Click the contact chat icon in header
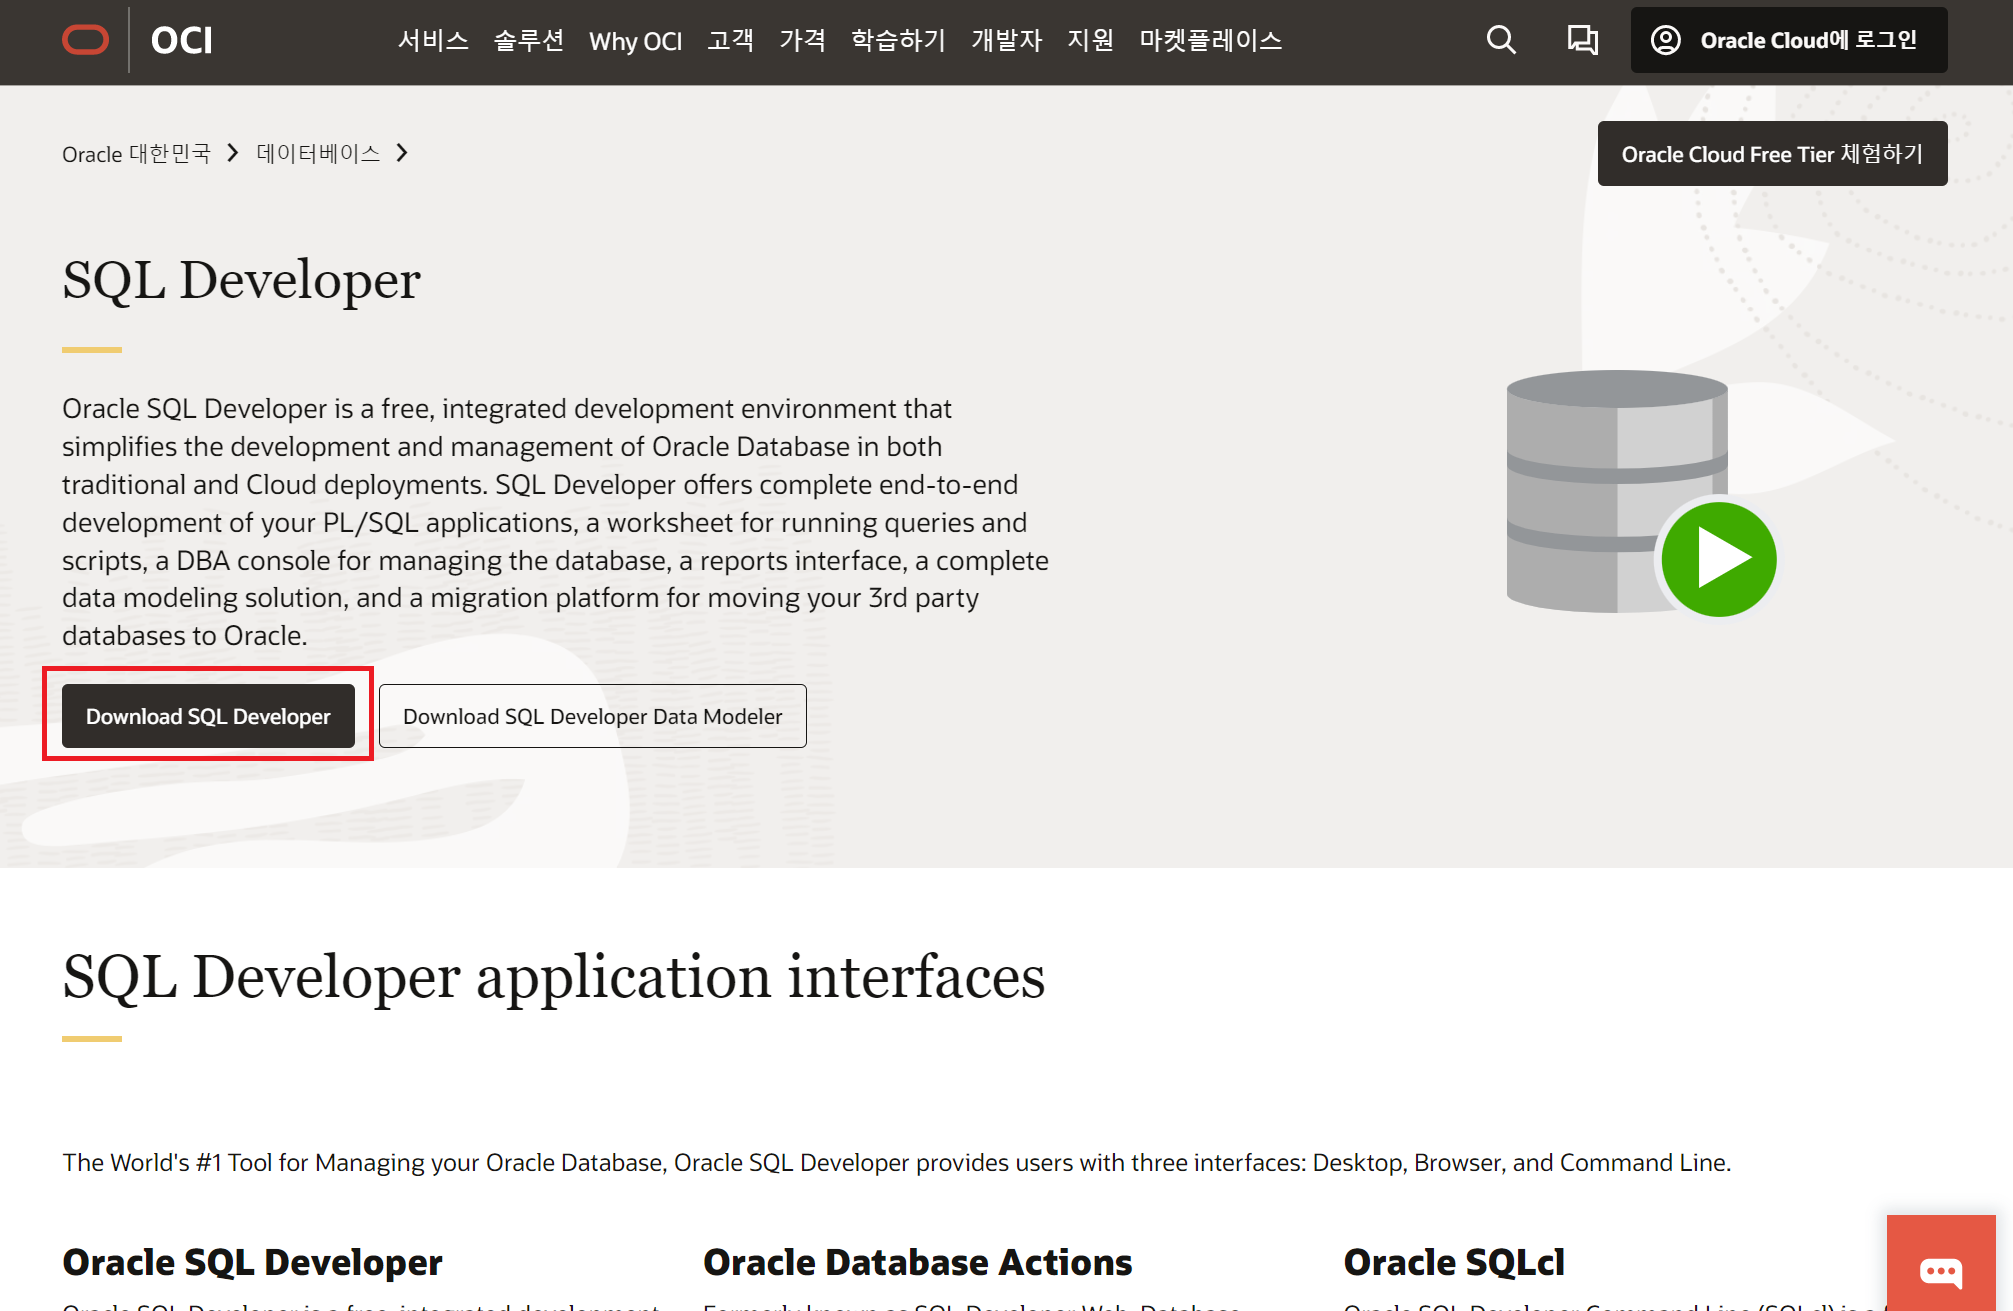2013x1311 pixels. click(1581, 40)
